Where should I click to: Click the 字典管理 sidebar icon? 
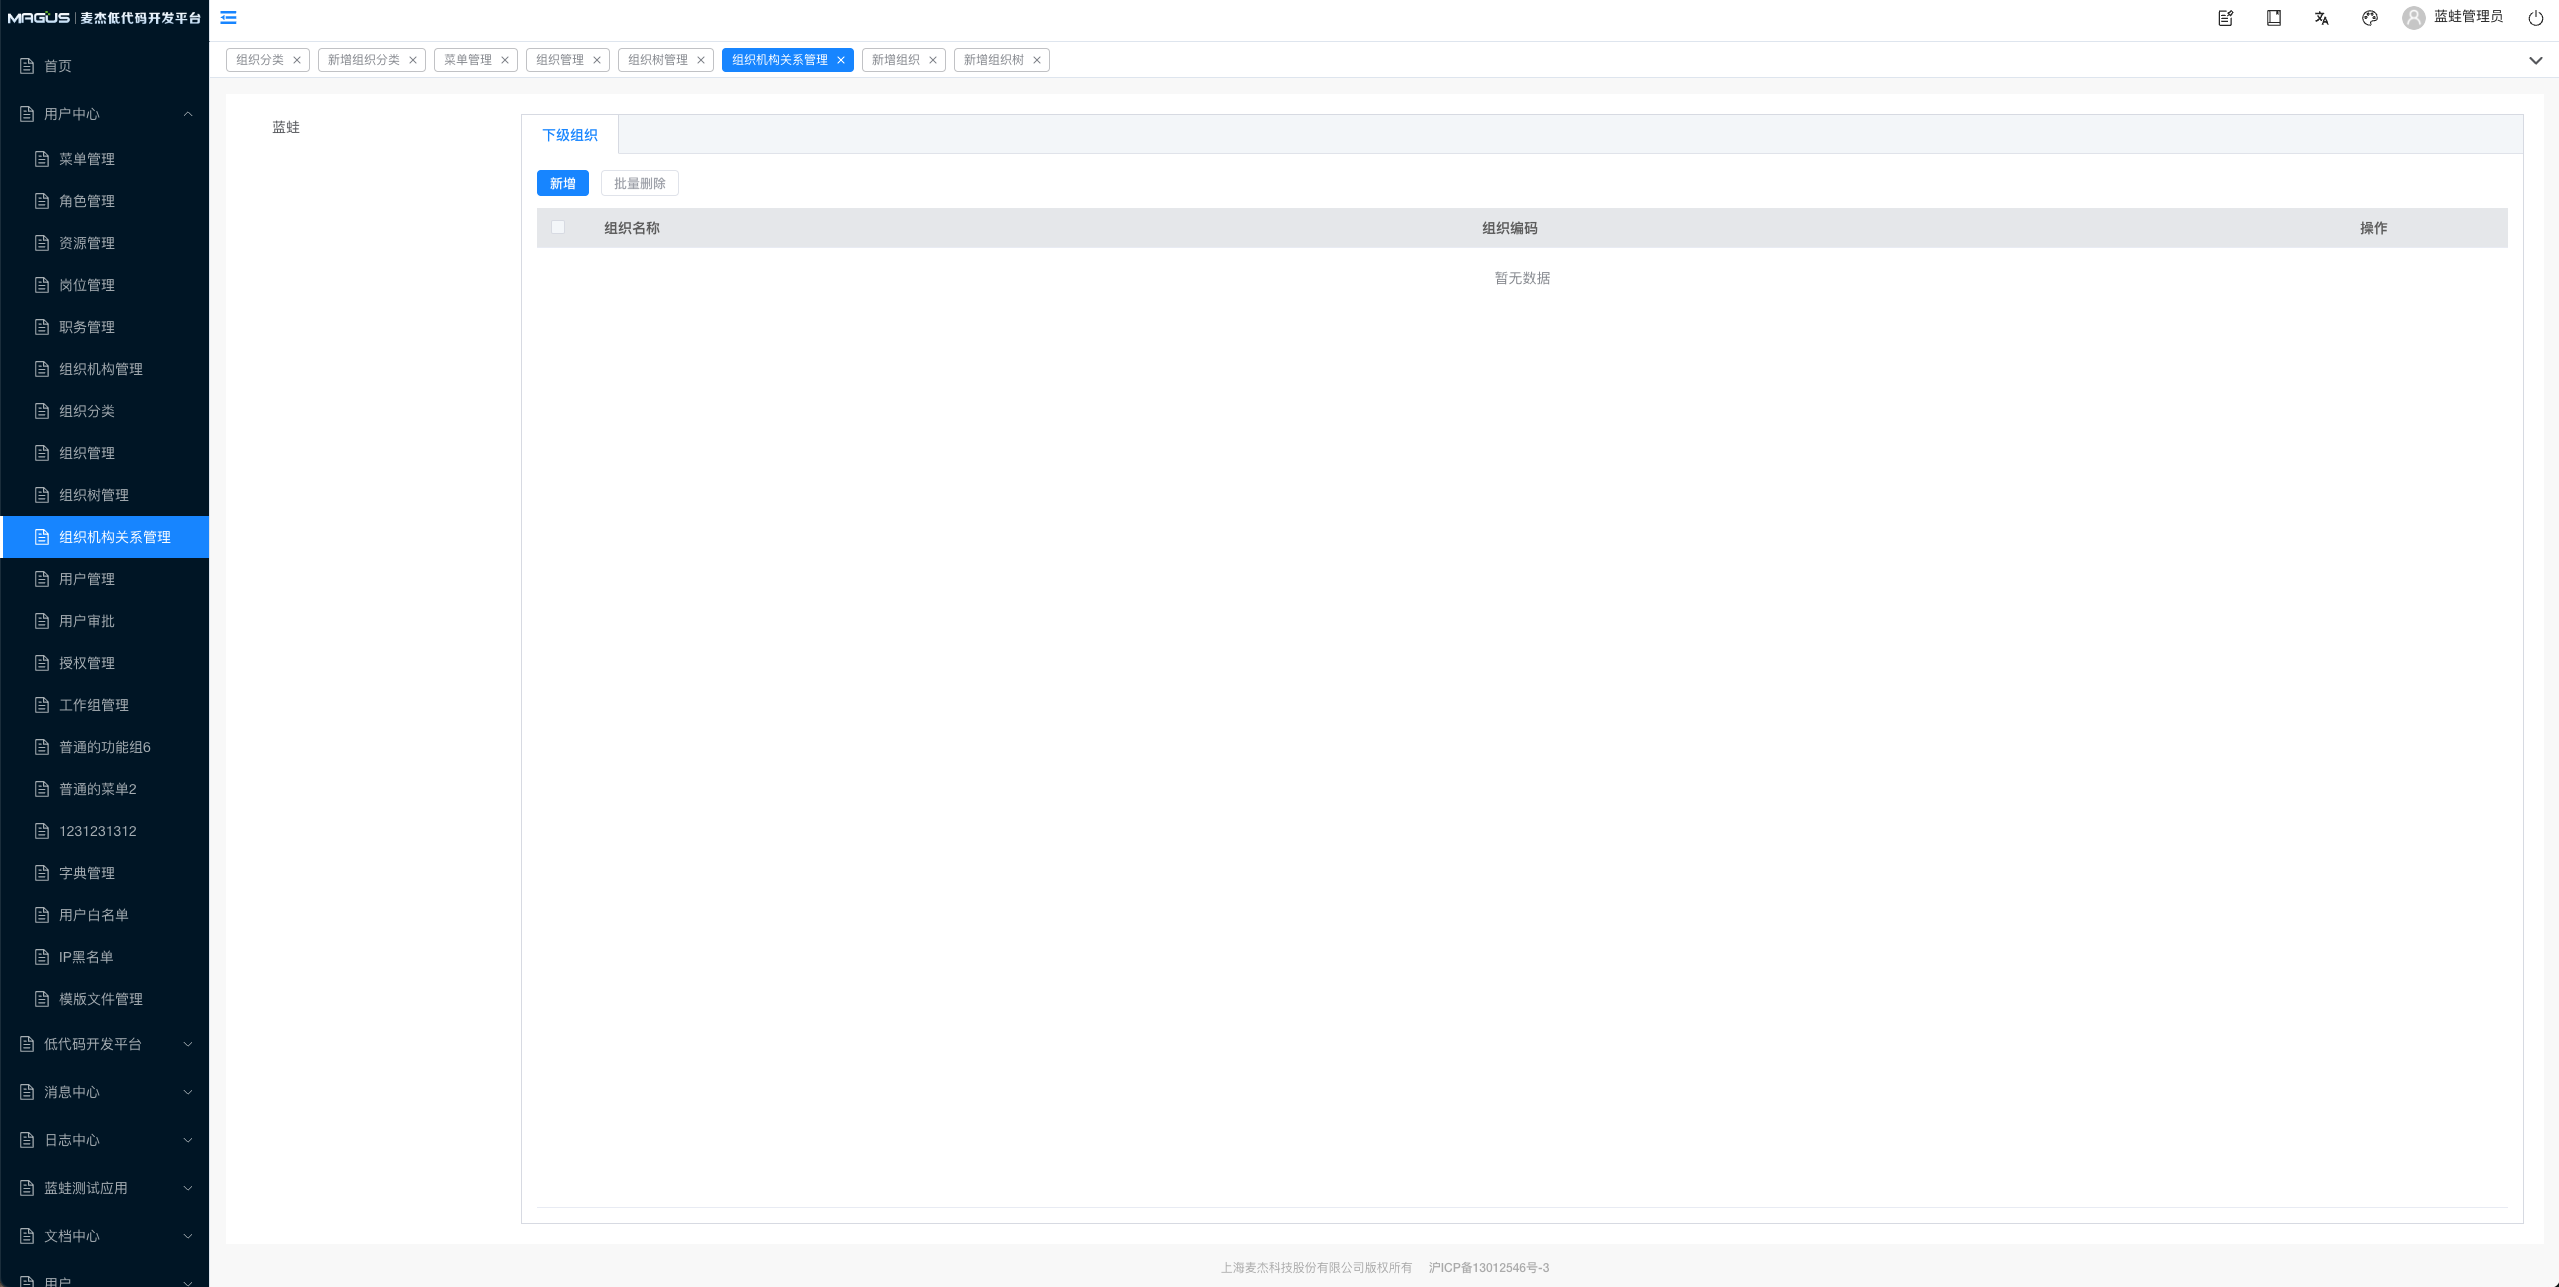tap(42, 873)
